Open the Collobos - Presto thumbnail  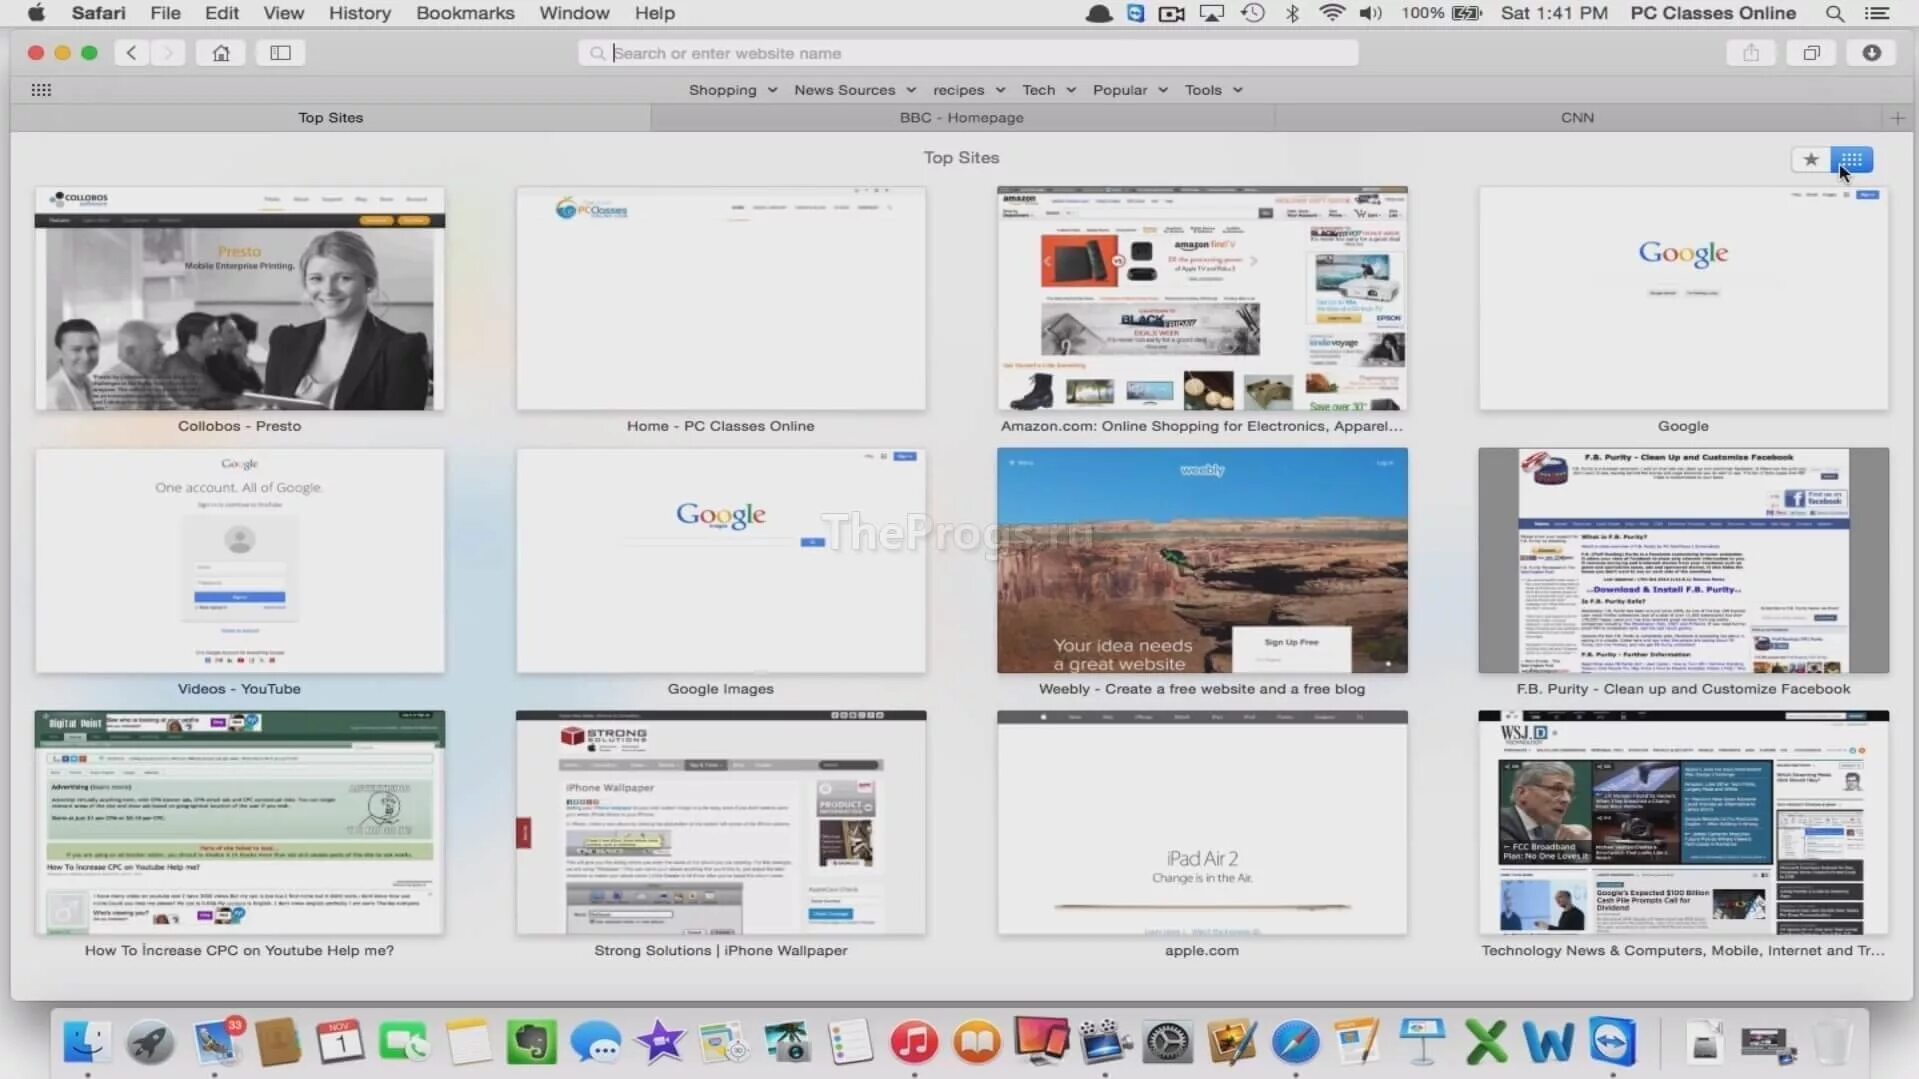pos(240,299)
